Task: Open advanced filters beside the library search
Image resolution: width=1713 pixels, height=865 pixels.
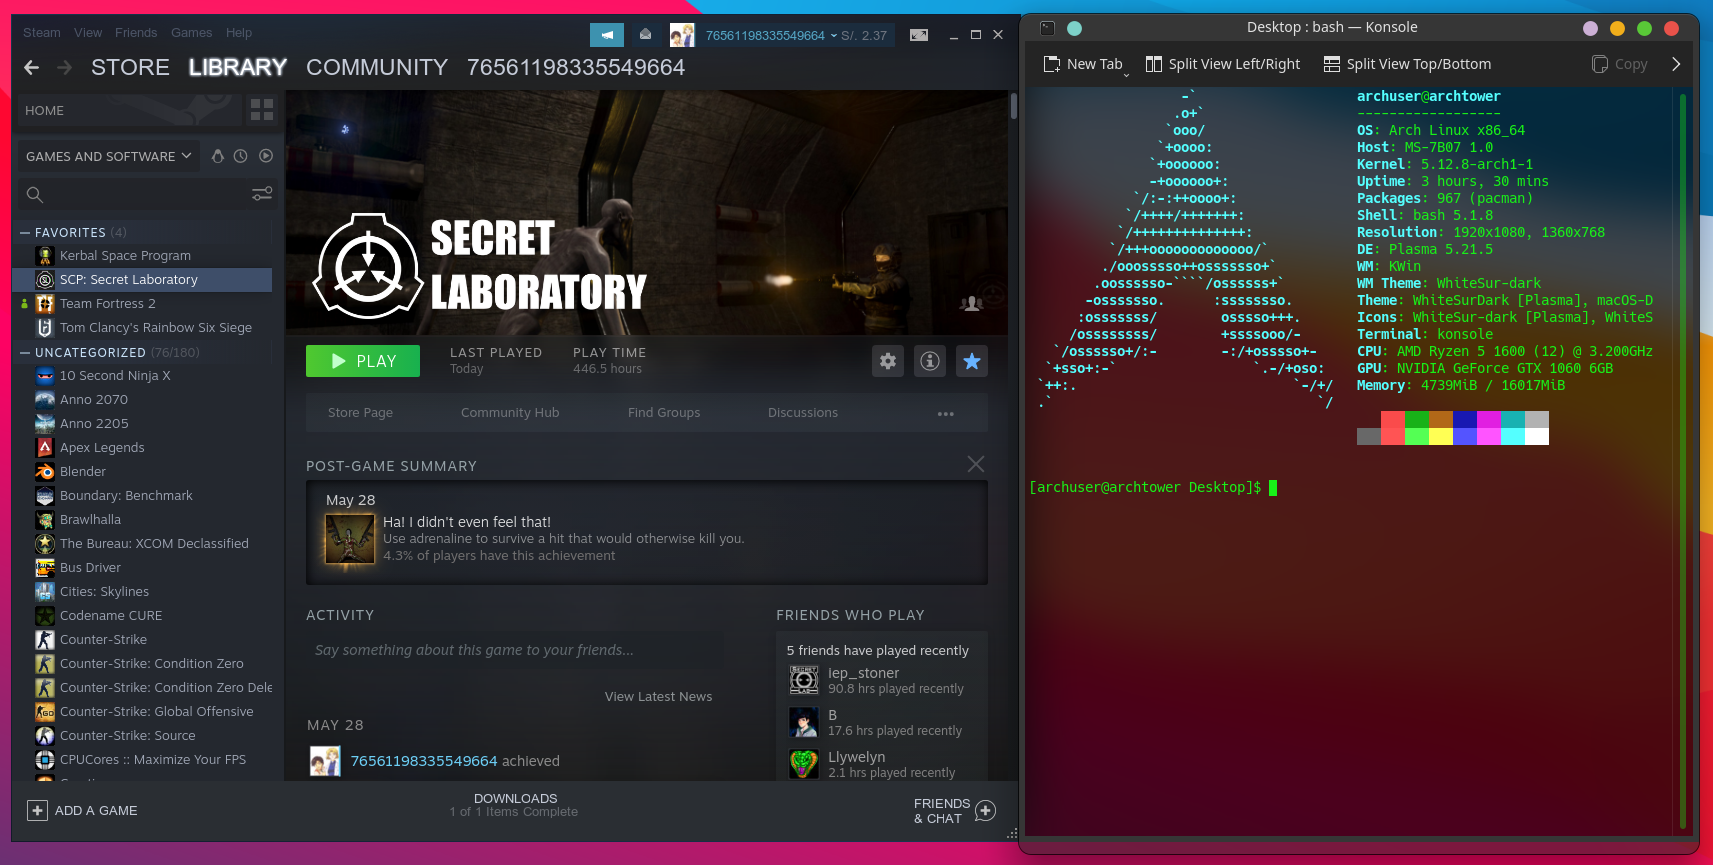Action: 262,194
